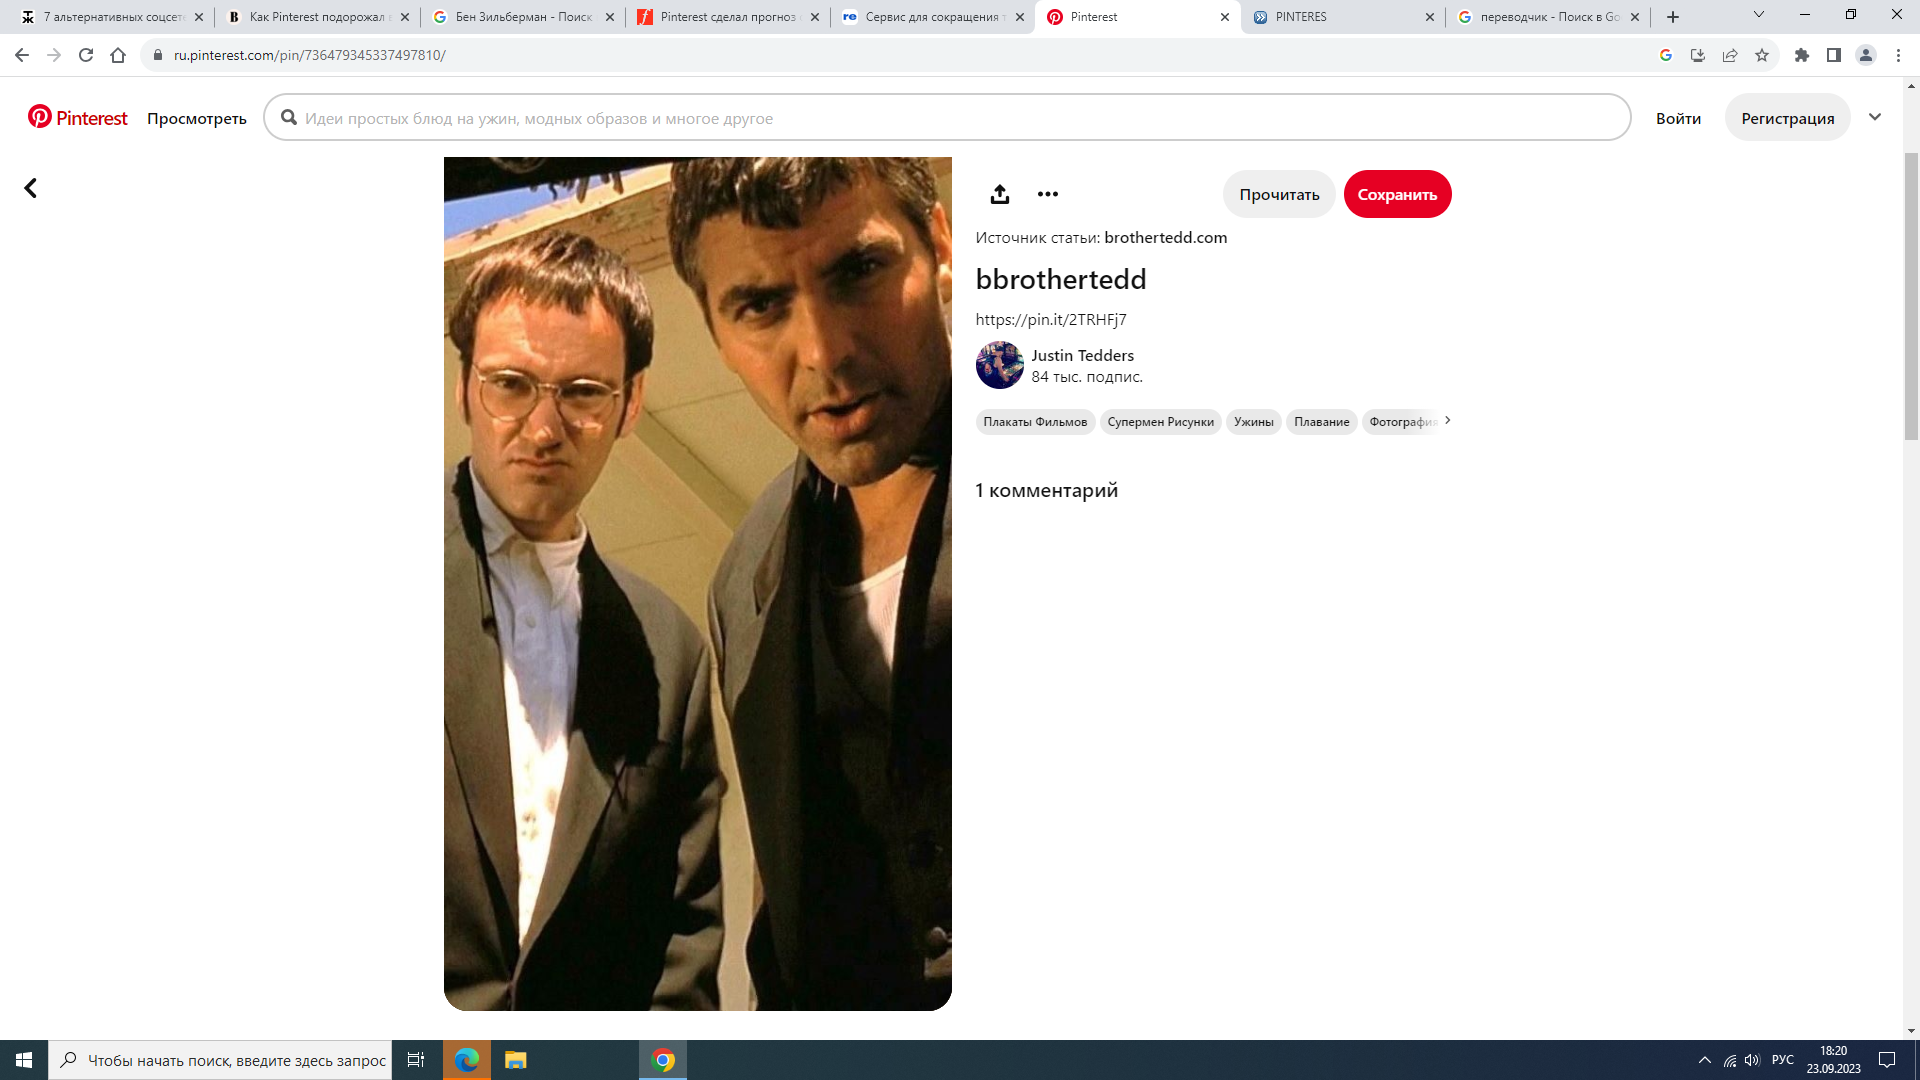Show hidden system tray icons
Viewport: 1920px width, 1080px height.
1704,1060
